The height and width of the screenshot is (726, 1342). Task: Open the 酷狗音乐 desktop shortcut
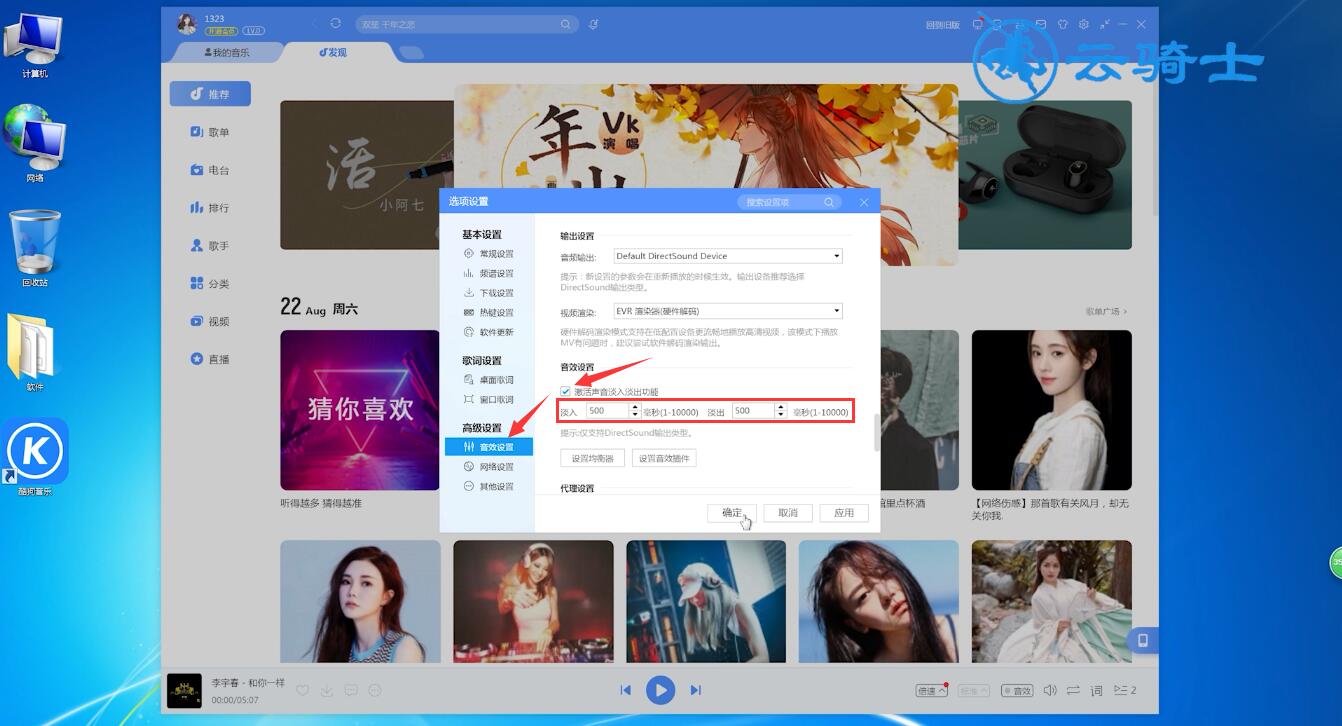(36, 457)
